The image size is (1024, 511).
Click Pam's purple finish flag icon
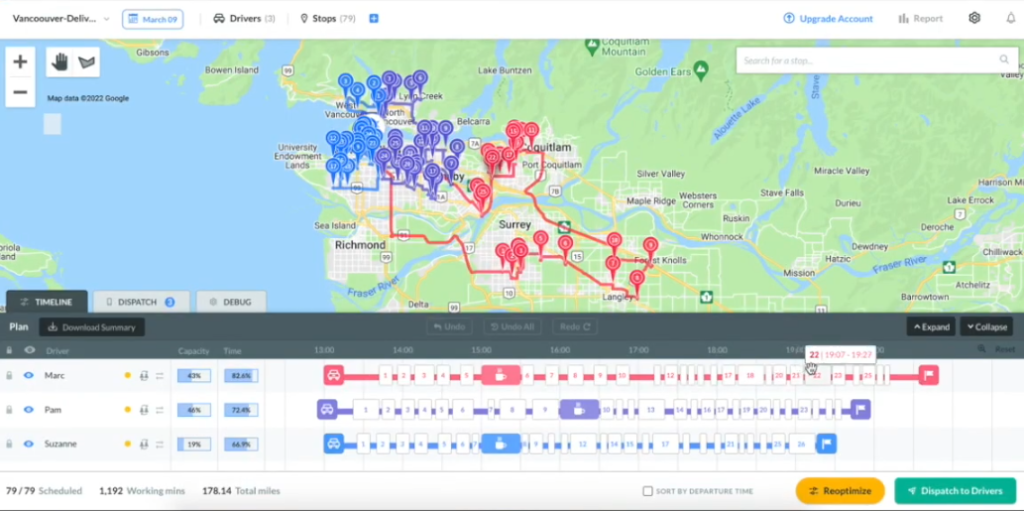(x=861, y=410)
